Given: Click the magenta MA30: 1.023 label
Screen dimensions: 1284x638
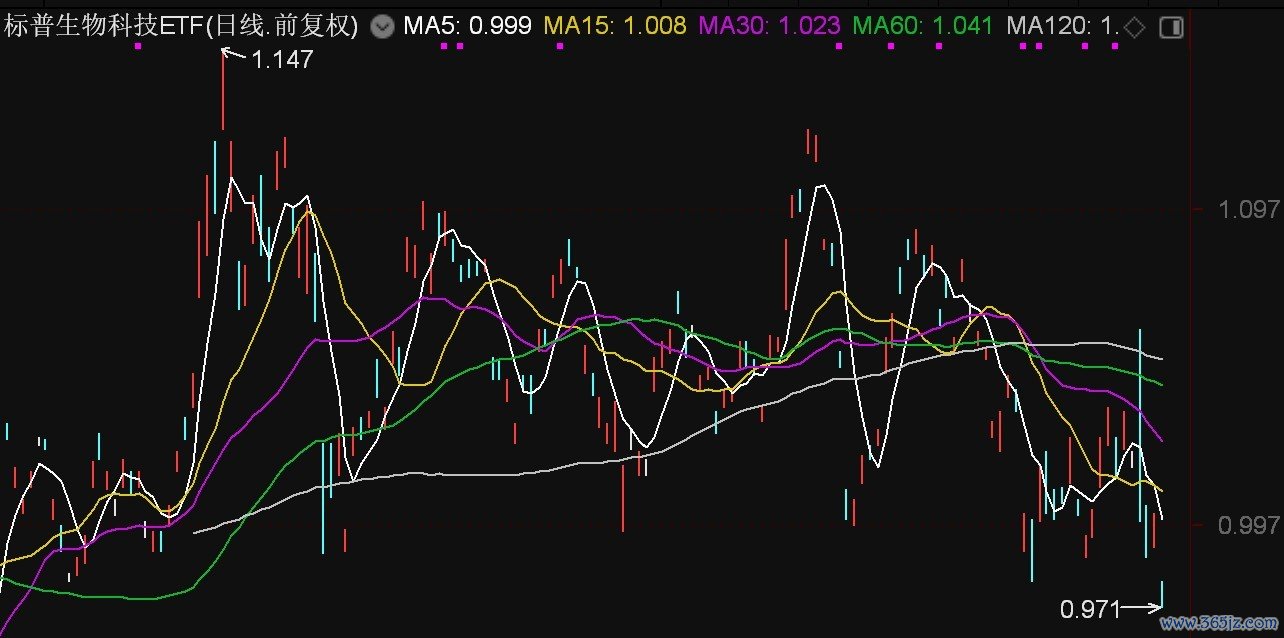Looking at the screenshot, I should click(x=769, y=27).
